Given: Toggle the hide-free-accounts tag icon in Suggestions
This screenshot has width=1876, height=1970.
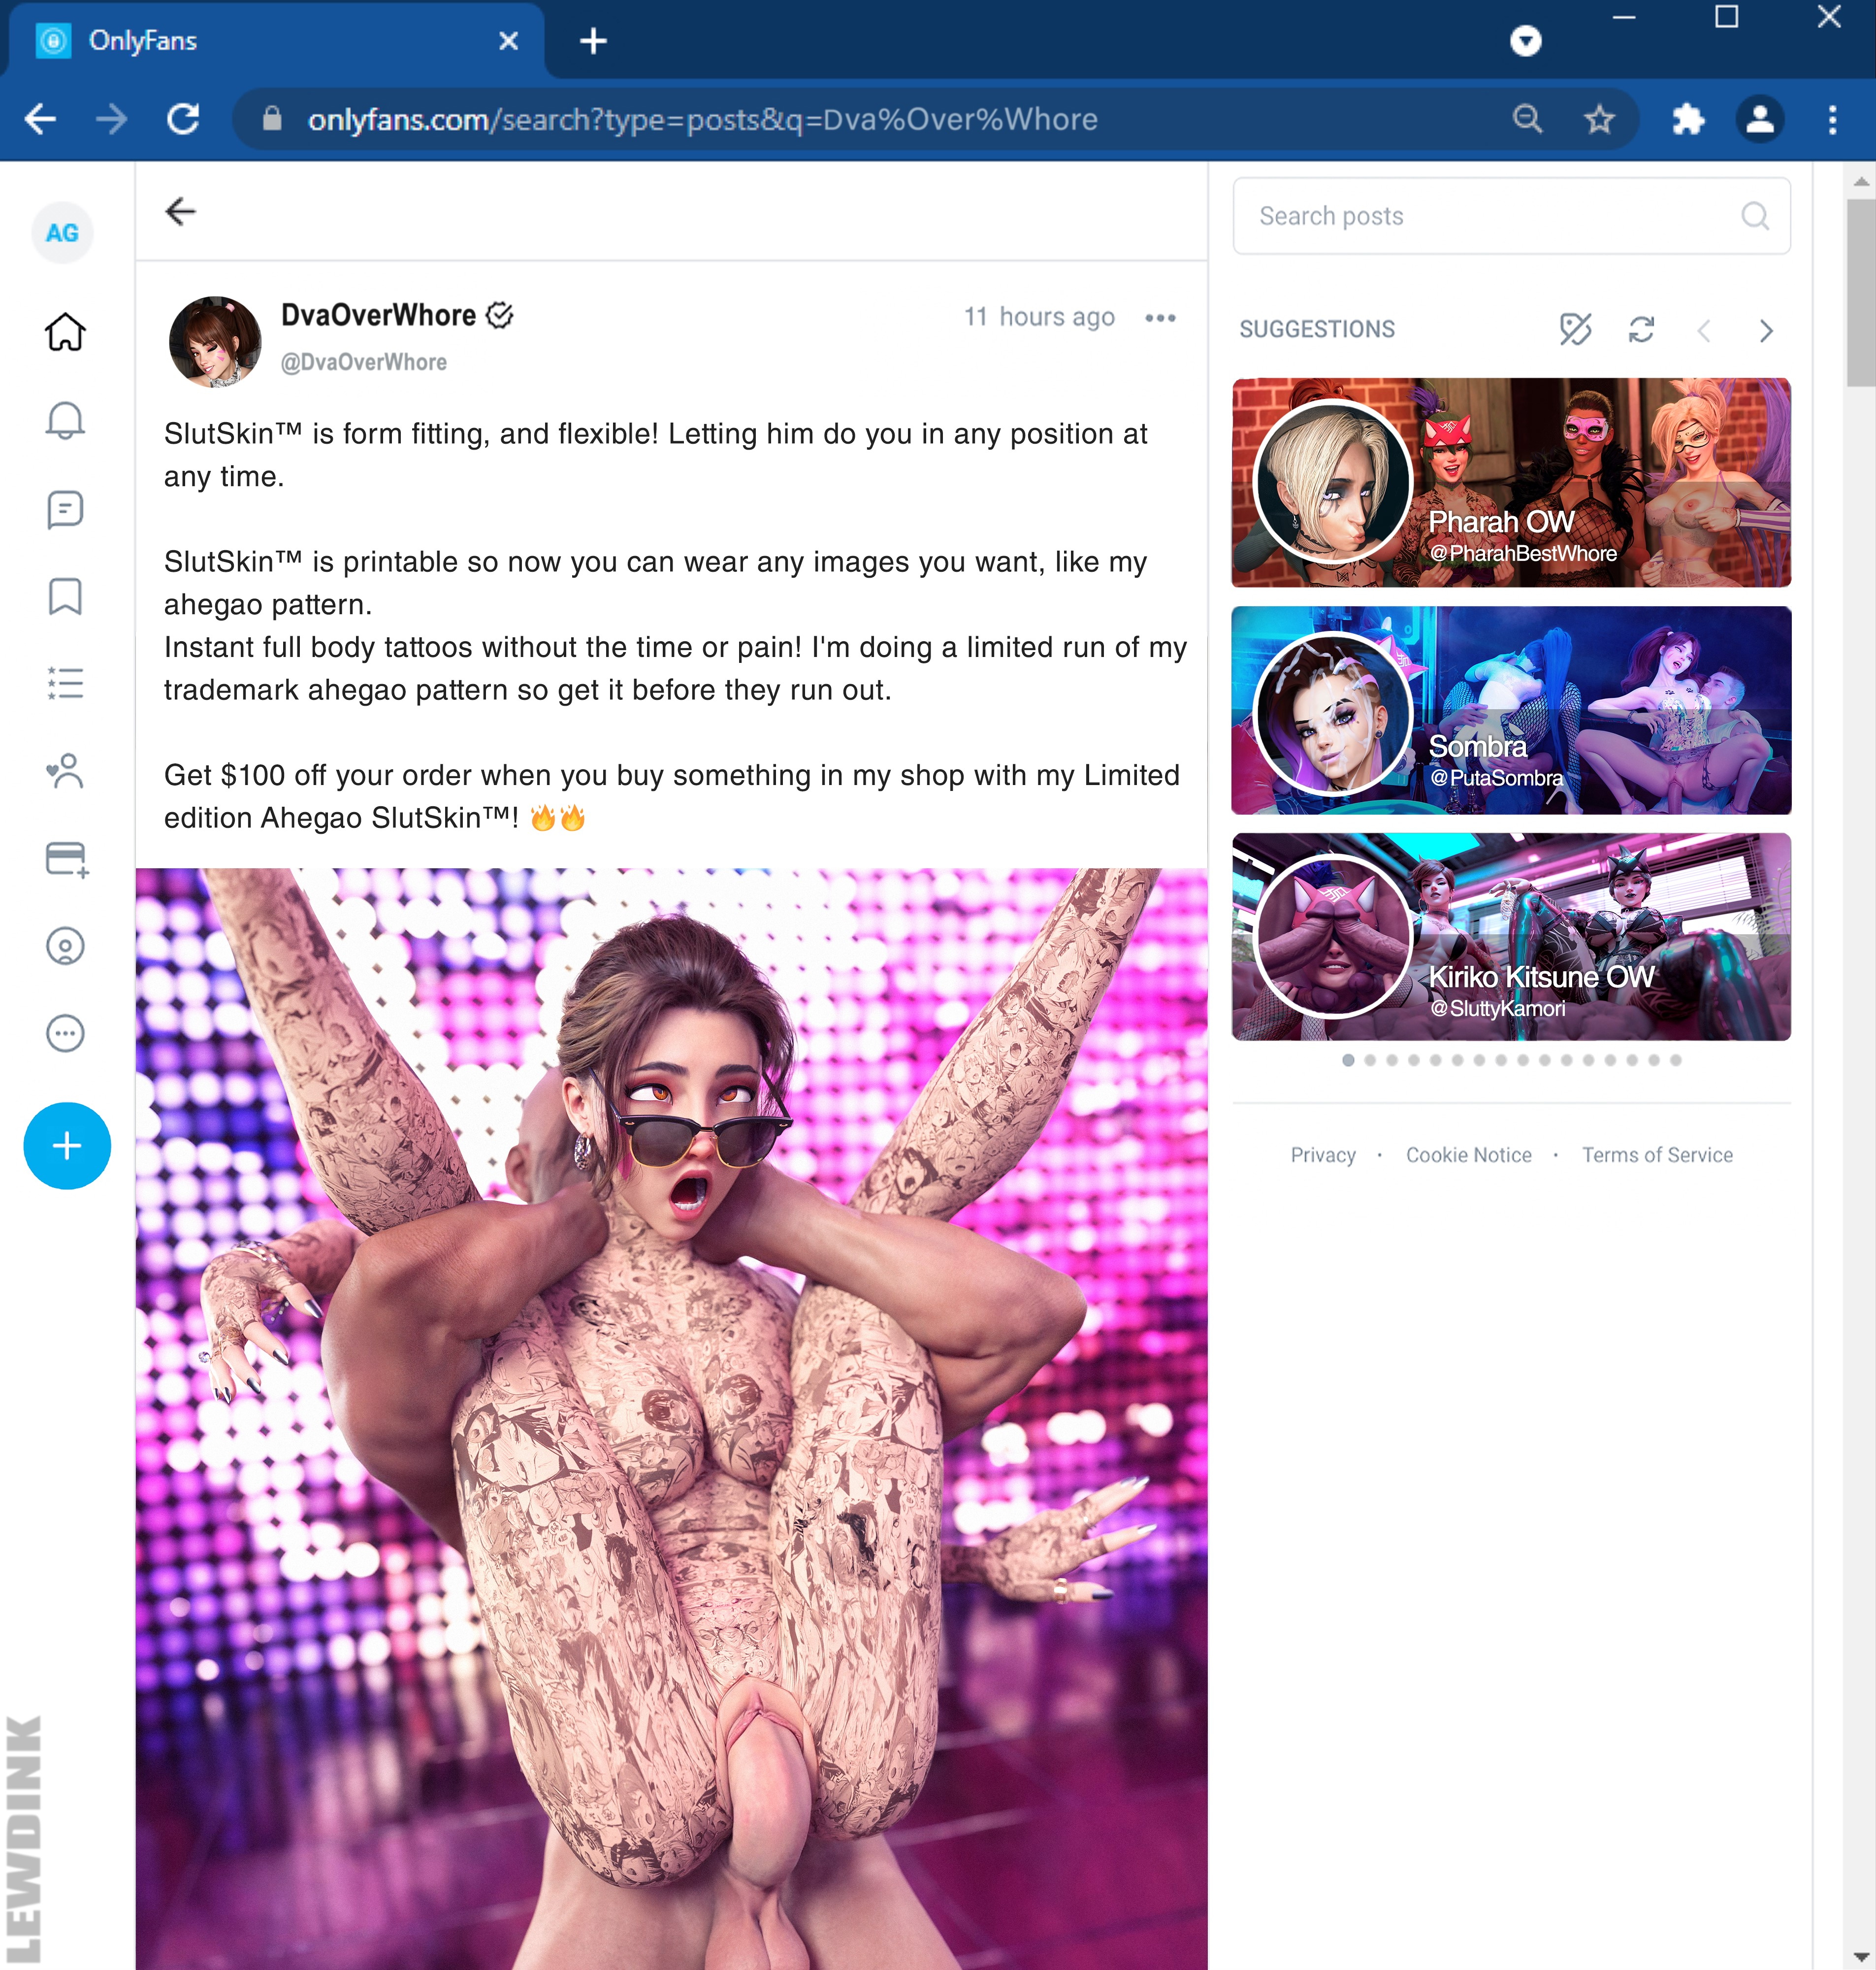Looking at the screenshot, I should point(1575,329).
